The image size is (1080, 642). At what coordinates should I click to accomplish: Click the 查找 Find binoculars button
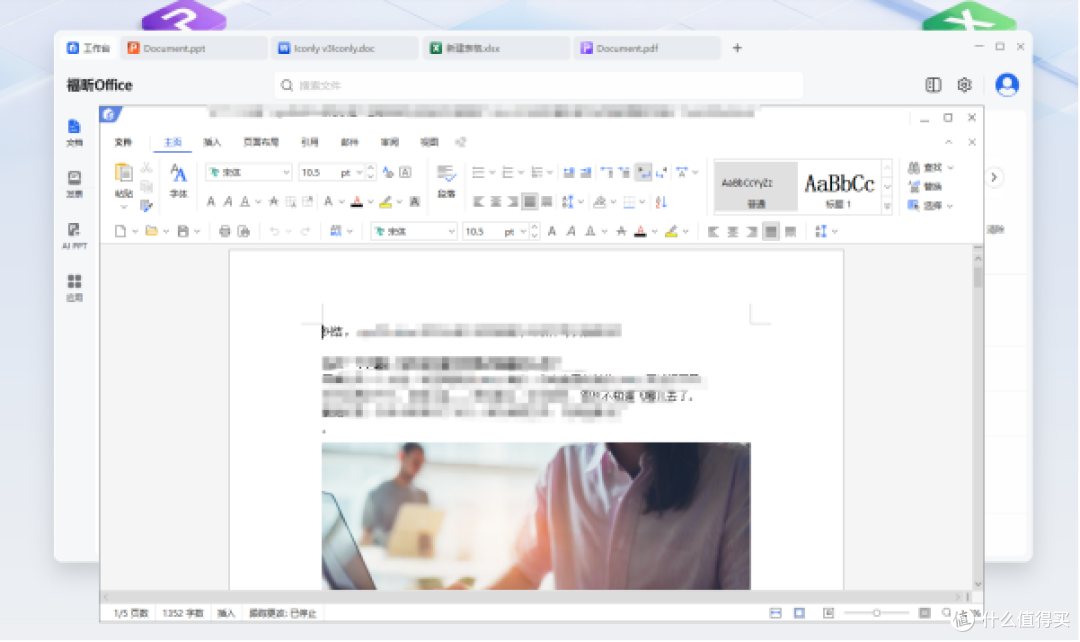(925, 167)
